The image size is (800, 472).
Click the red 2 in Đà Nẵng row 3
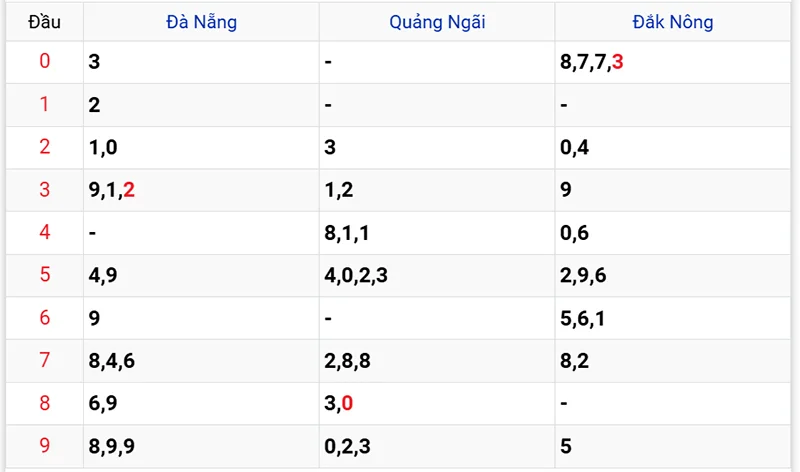coord(129,190)
